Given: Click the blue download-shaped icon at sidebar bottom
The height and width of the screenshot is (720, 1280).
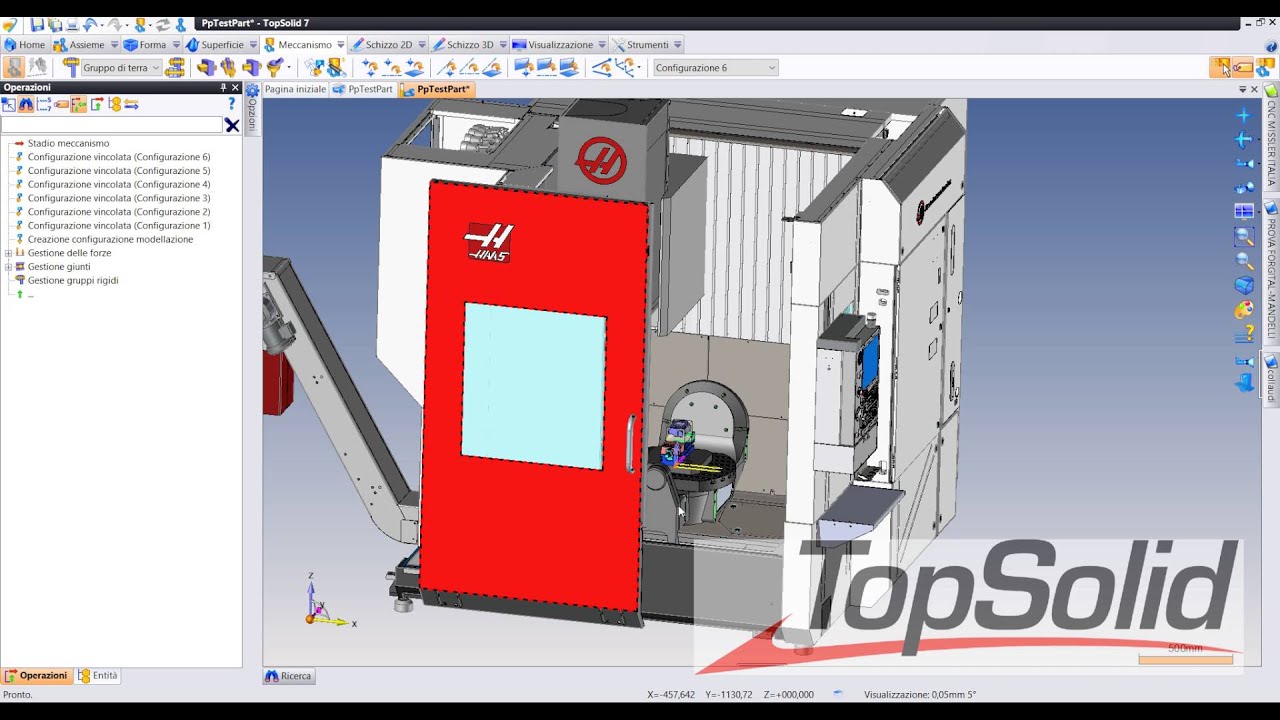Looking at the screenshot, I should pos(1244,384).
